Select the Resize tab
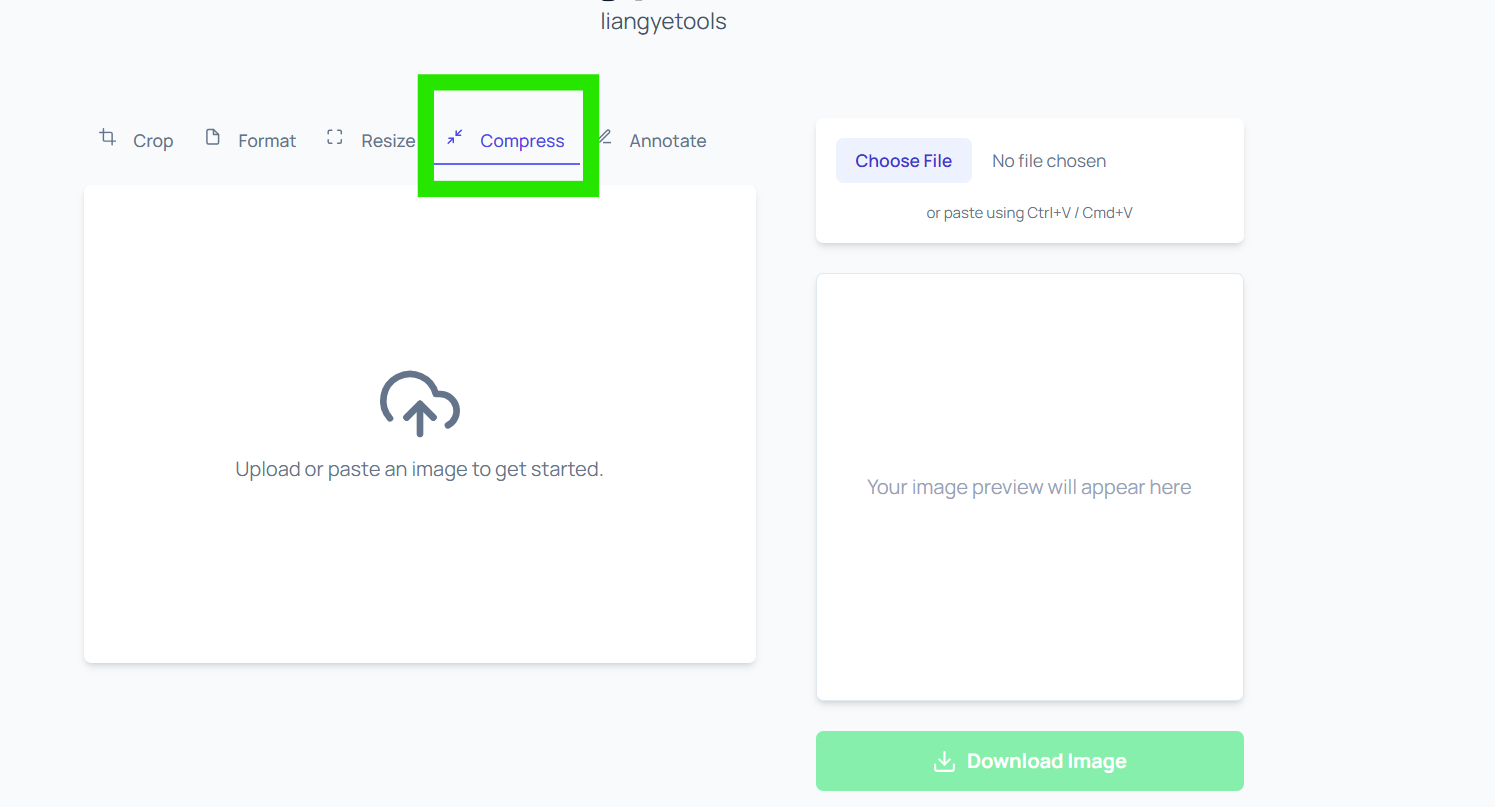The height and width of the screenshot is (807, 1495). 388,140
